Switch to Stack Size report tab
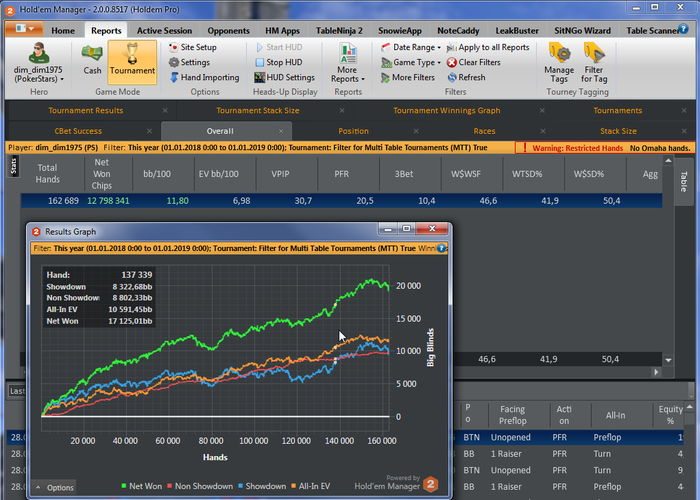Image resolution: width=700 pixels, height=500 pixels. click(x=618, y=131)
